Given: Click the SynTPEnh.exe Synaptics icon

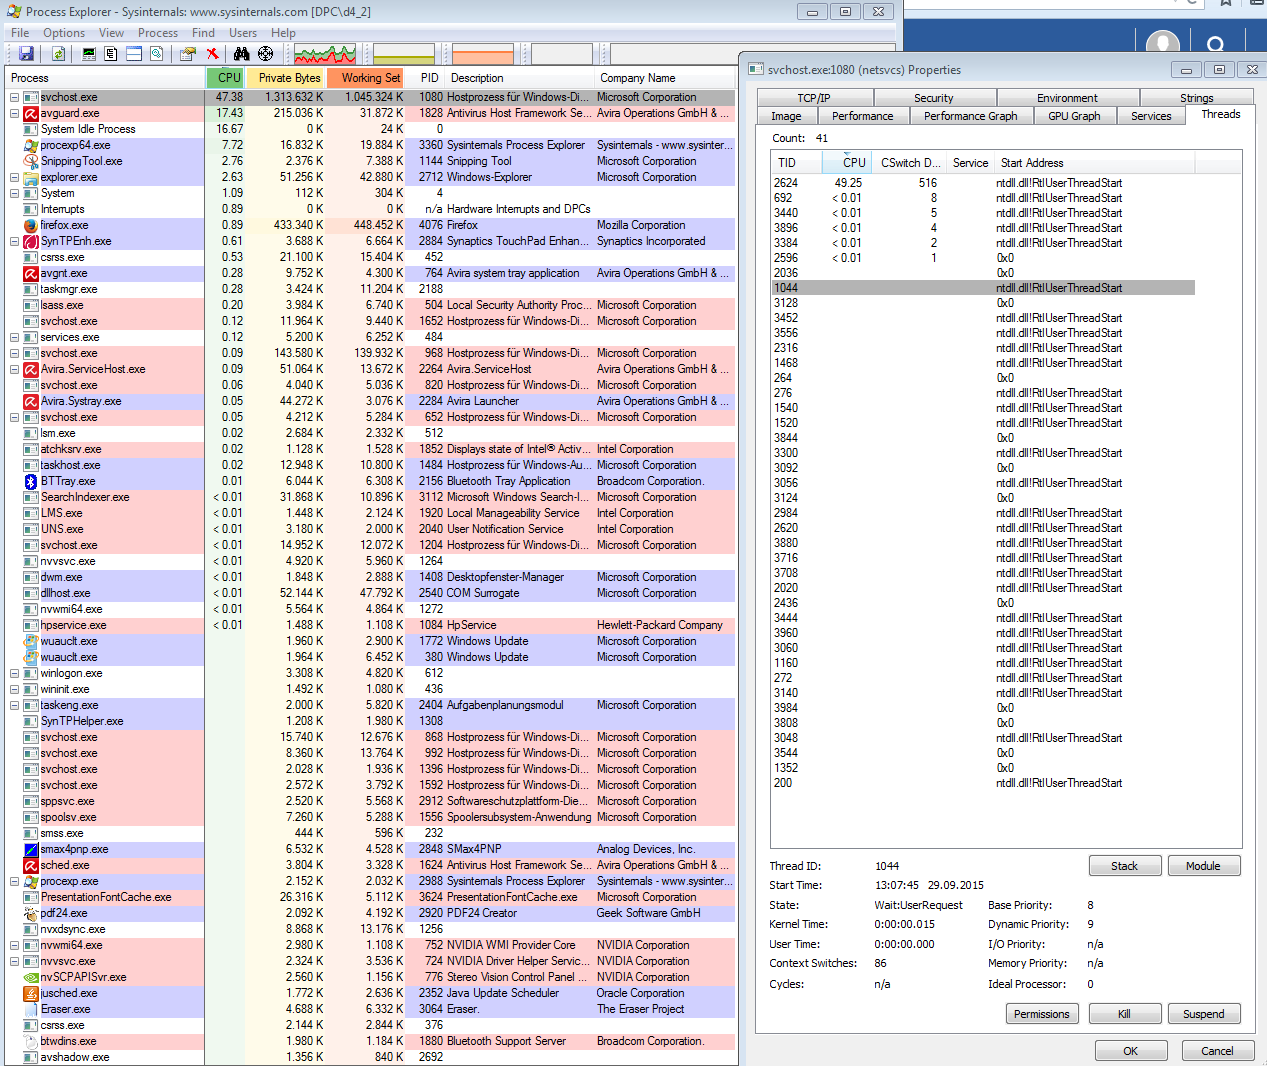Looking at the screenshot, I should 31,241.
